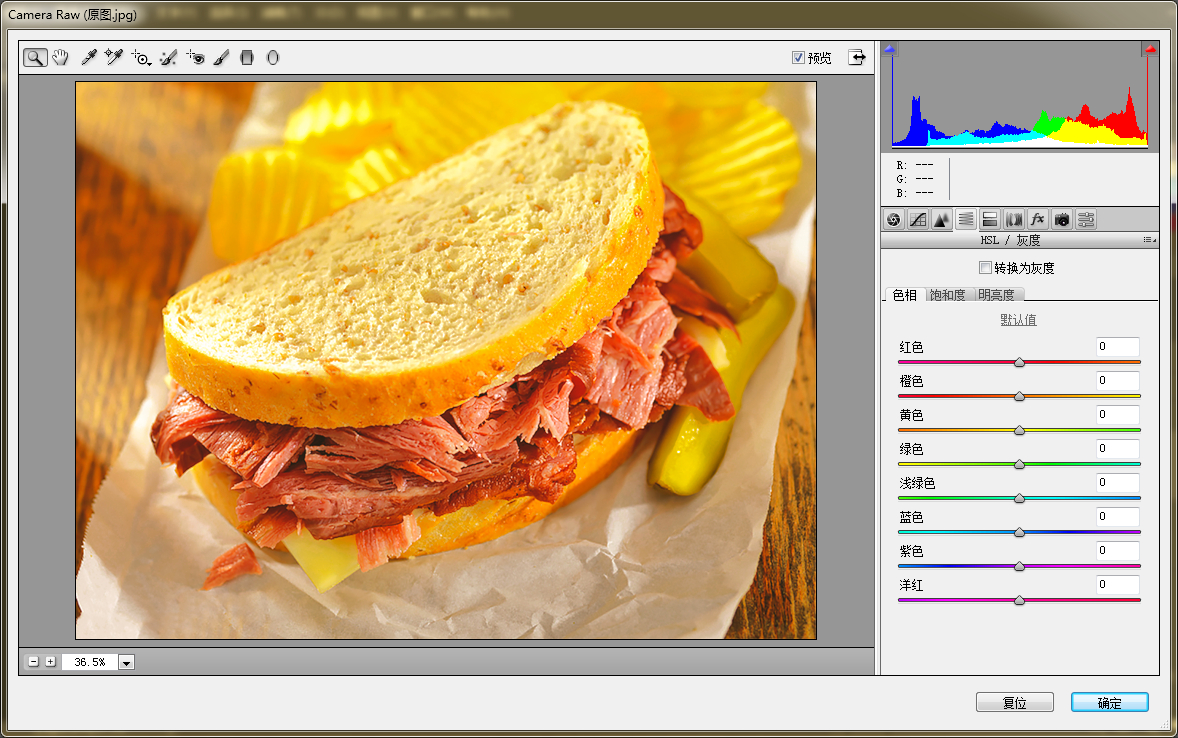Image resolution: width=1178 pixels, height=738 pixels.
Task: Select the Color Sampler tool
Action: [x=113, y=57]
